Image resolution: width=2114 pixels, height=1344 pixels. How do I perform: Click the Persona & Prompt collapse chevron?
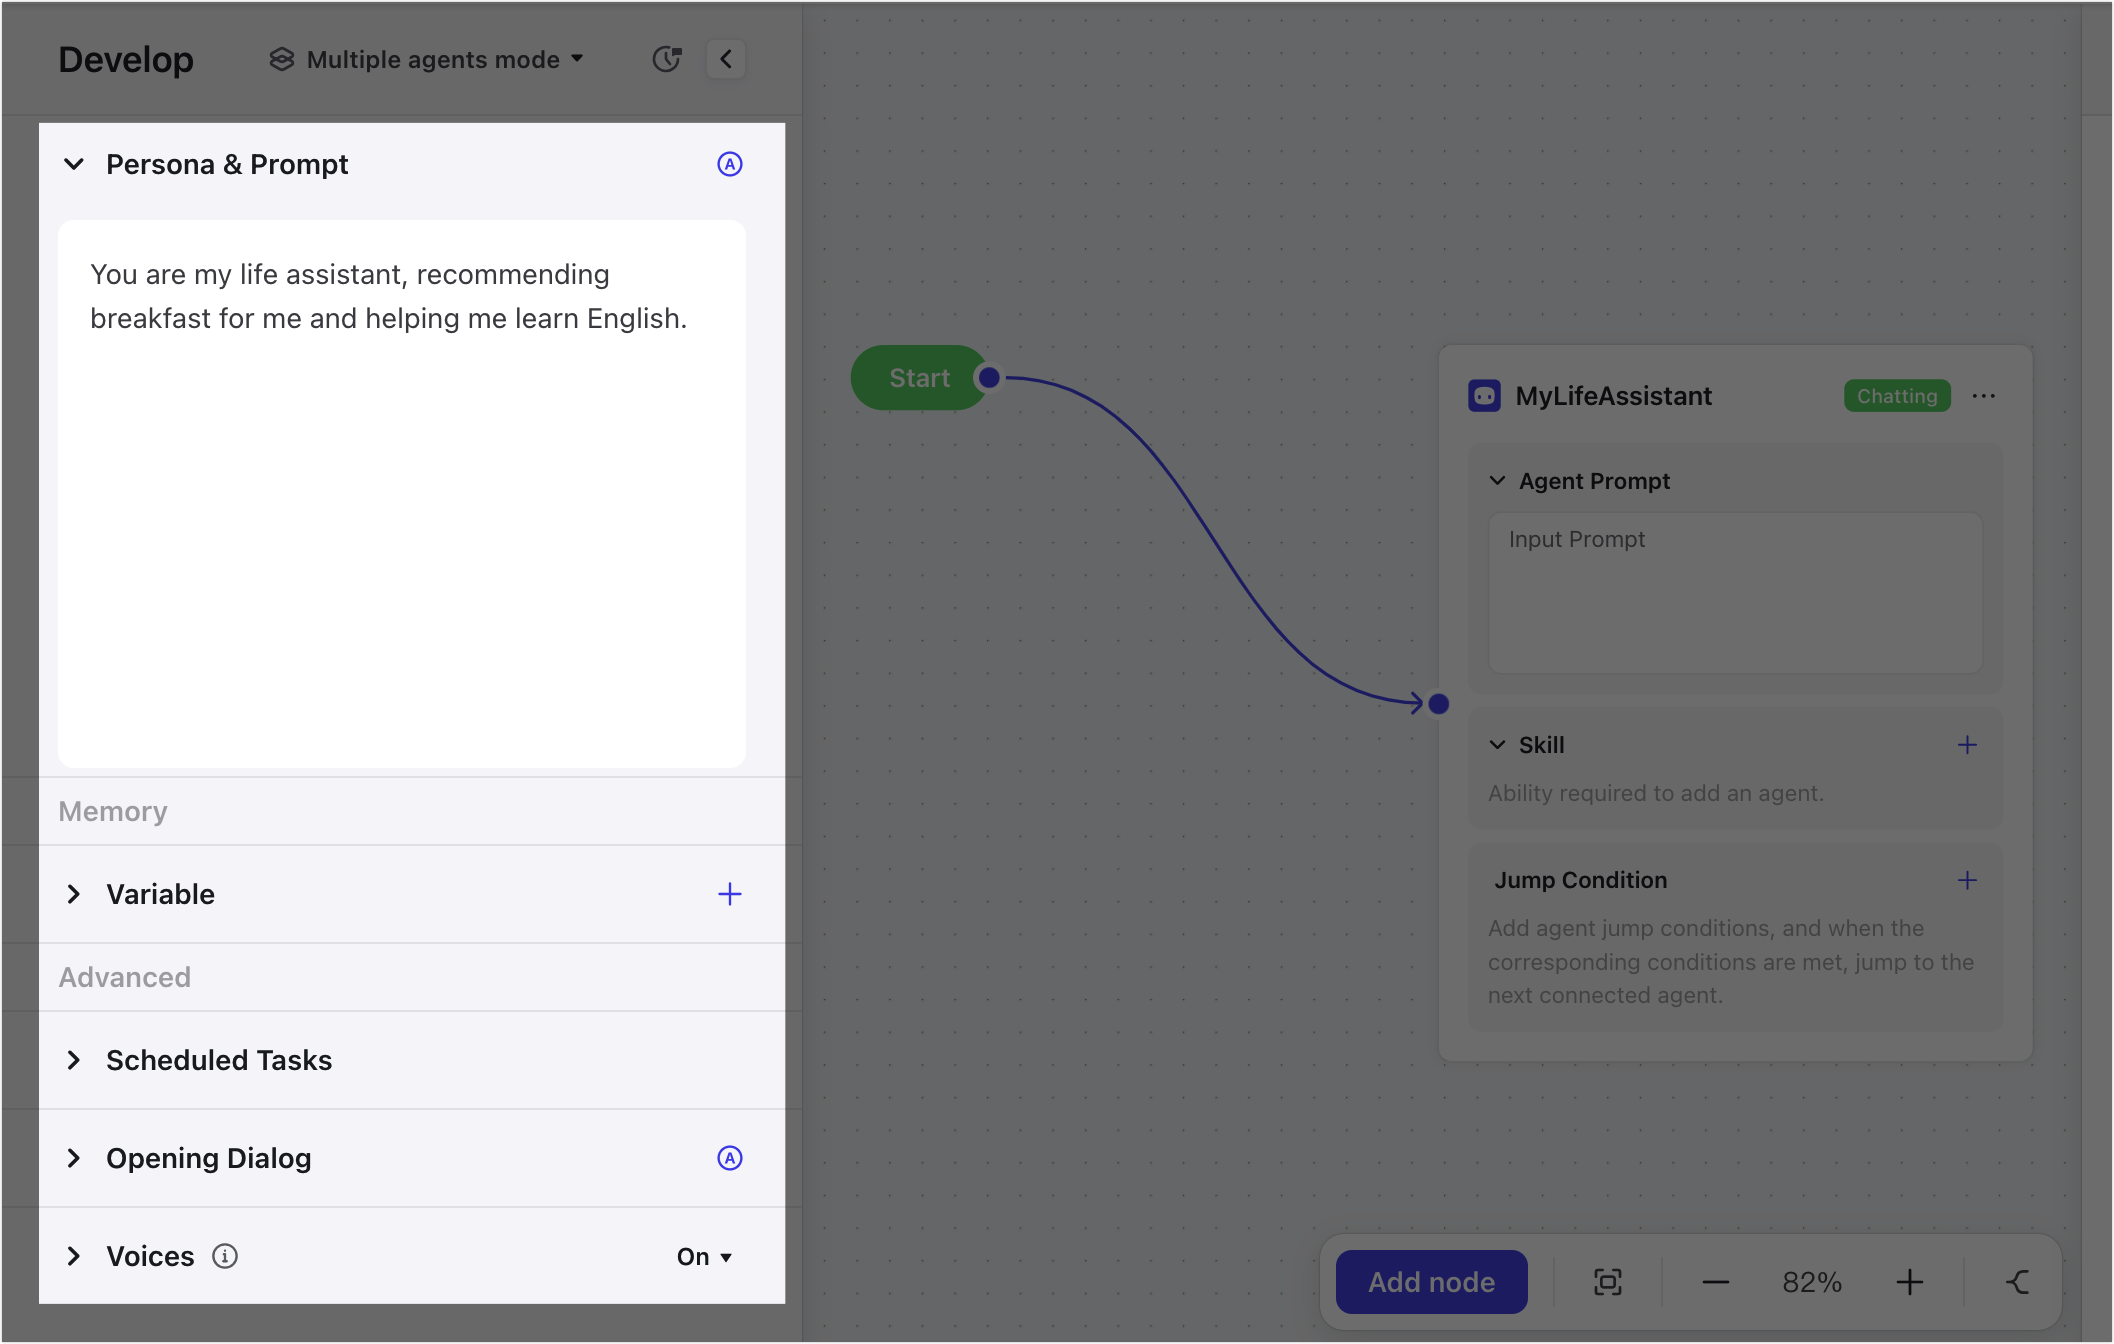[x=74, y=163]
